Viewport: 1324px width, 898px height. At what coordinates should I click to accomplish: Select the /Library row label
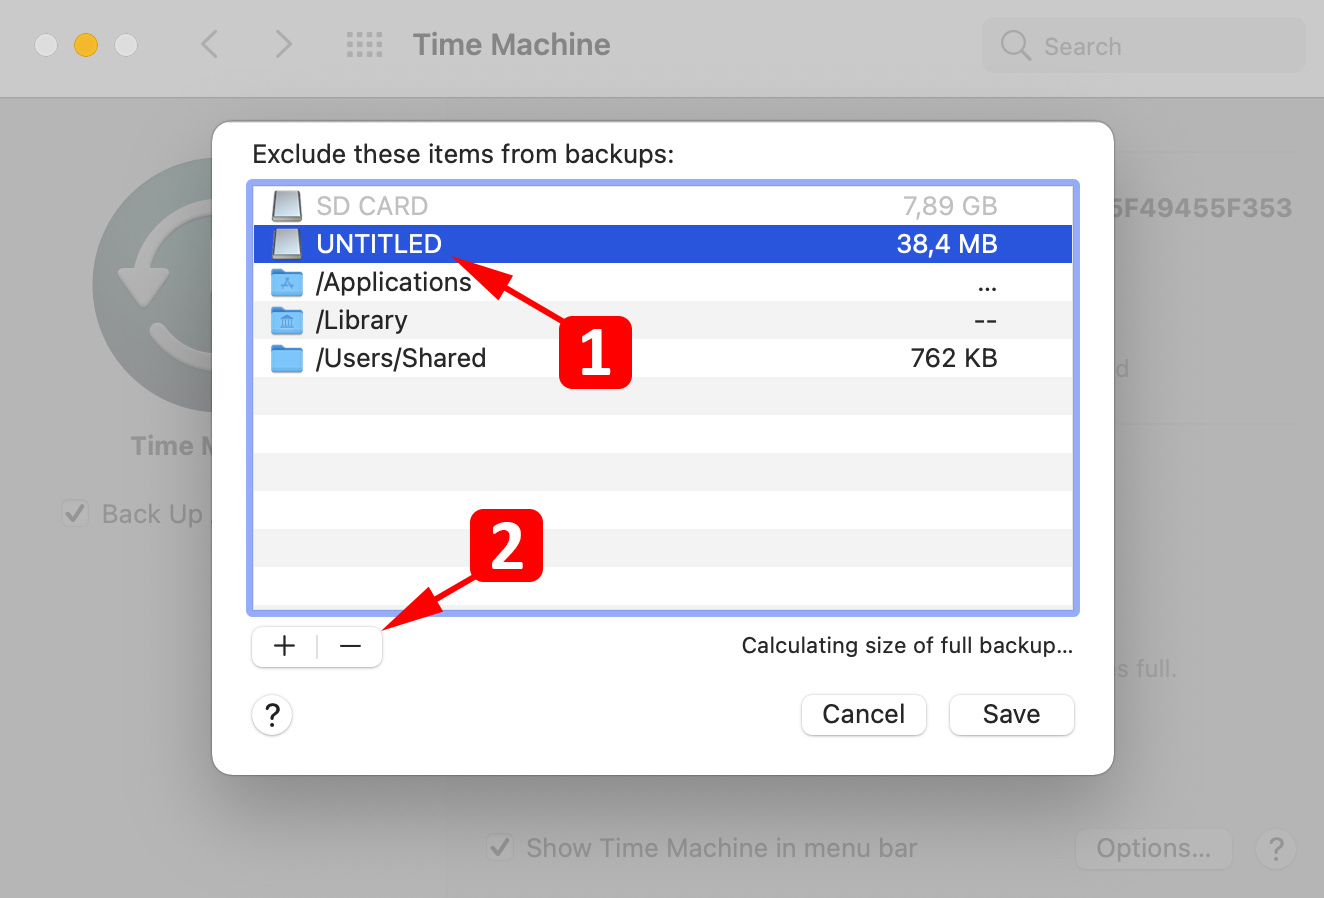tap(361, 321)
